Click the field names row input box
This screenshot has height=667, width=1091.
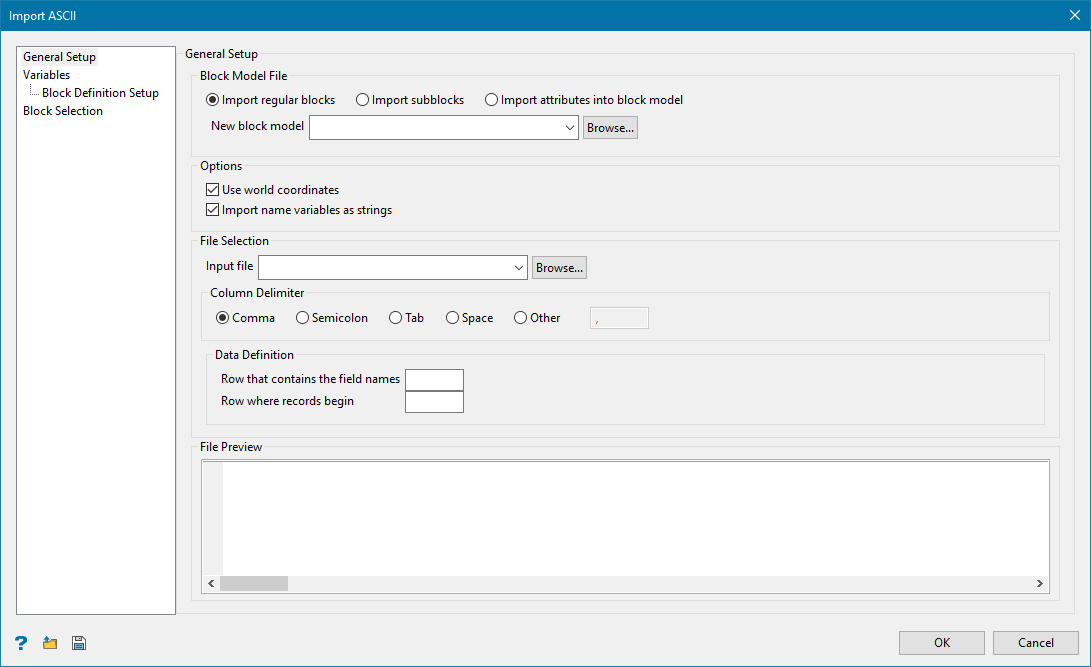(x=434, y=380)
